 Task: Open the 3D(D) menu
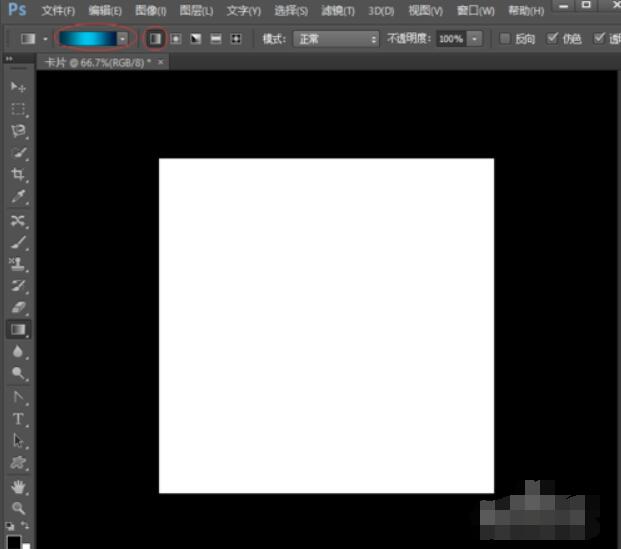(x=381, y=11)
